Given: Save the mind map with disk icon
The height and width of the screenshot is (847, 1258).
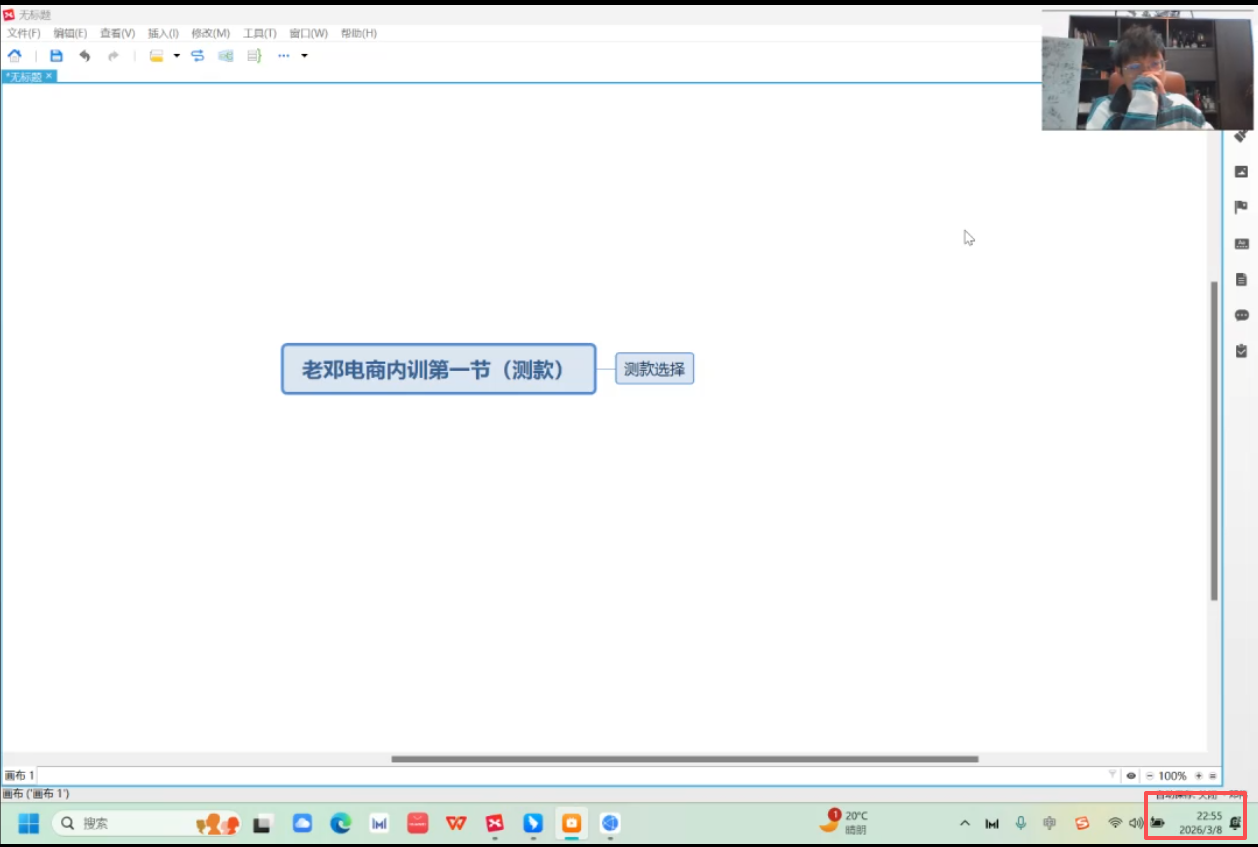Looking at the screenshot, I should point(56,56).
